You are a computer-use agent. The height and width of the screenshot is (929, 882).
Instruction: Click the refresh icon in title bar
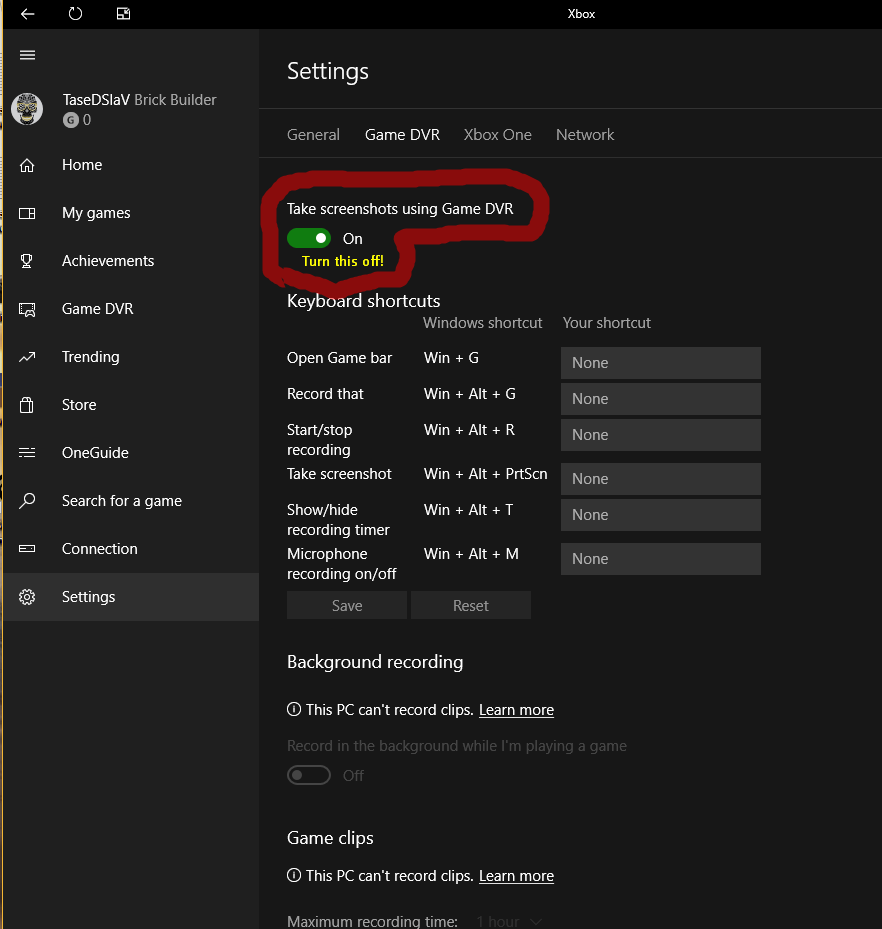coord(76,14)
